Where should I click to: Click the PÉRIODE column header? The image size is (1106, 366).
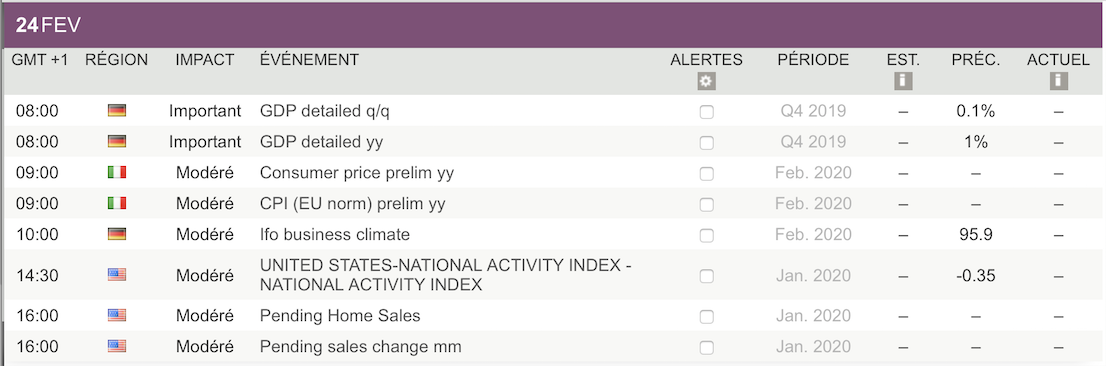pos(813,60)
